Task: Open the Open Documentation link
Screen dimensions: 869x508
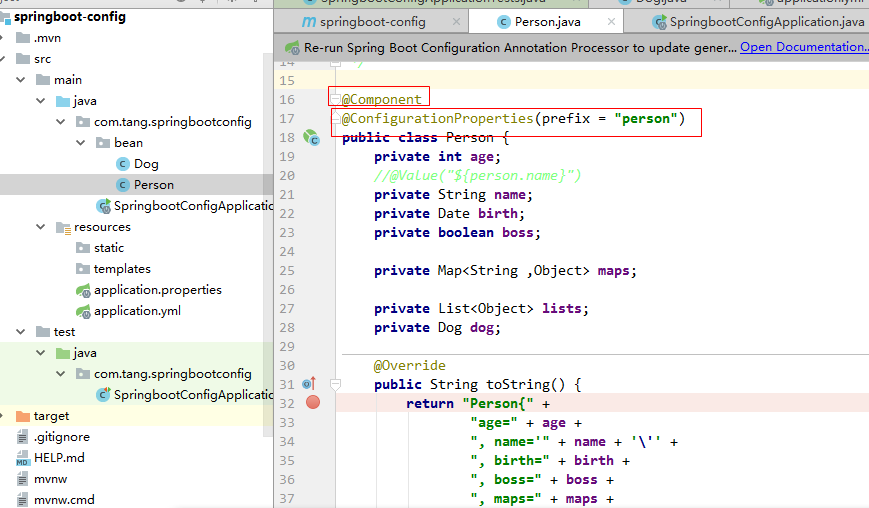Action: tap(804, 47)
